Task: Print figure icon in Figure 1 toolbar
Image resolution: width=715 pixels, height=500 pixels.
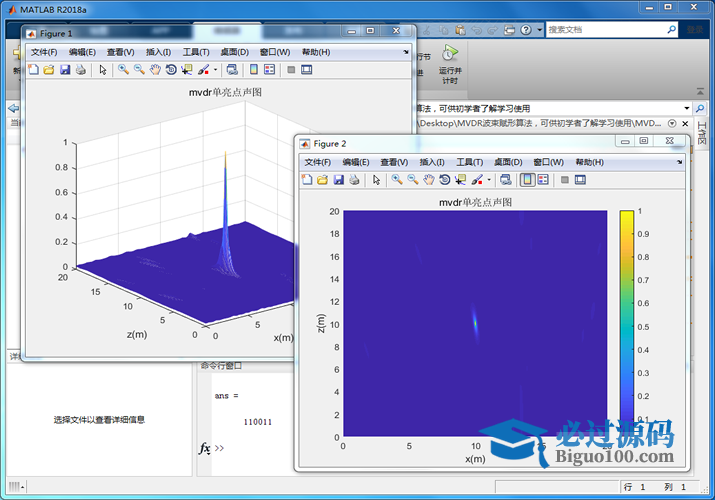Action: tap(81, 70)
